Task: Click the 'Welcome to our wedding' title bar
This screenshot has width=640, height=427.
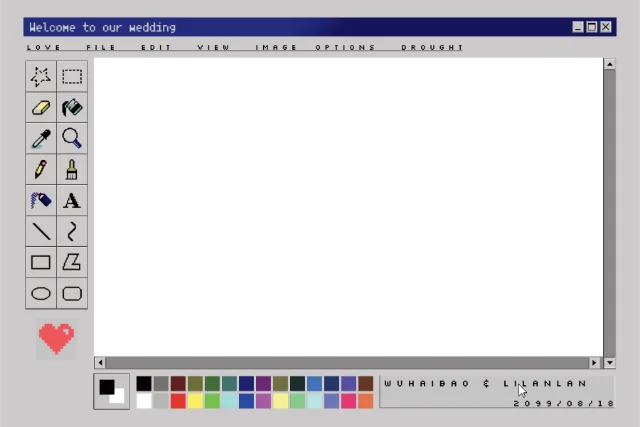Action: (320, 27)
